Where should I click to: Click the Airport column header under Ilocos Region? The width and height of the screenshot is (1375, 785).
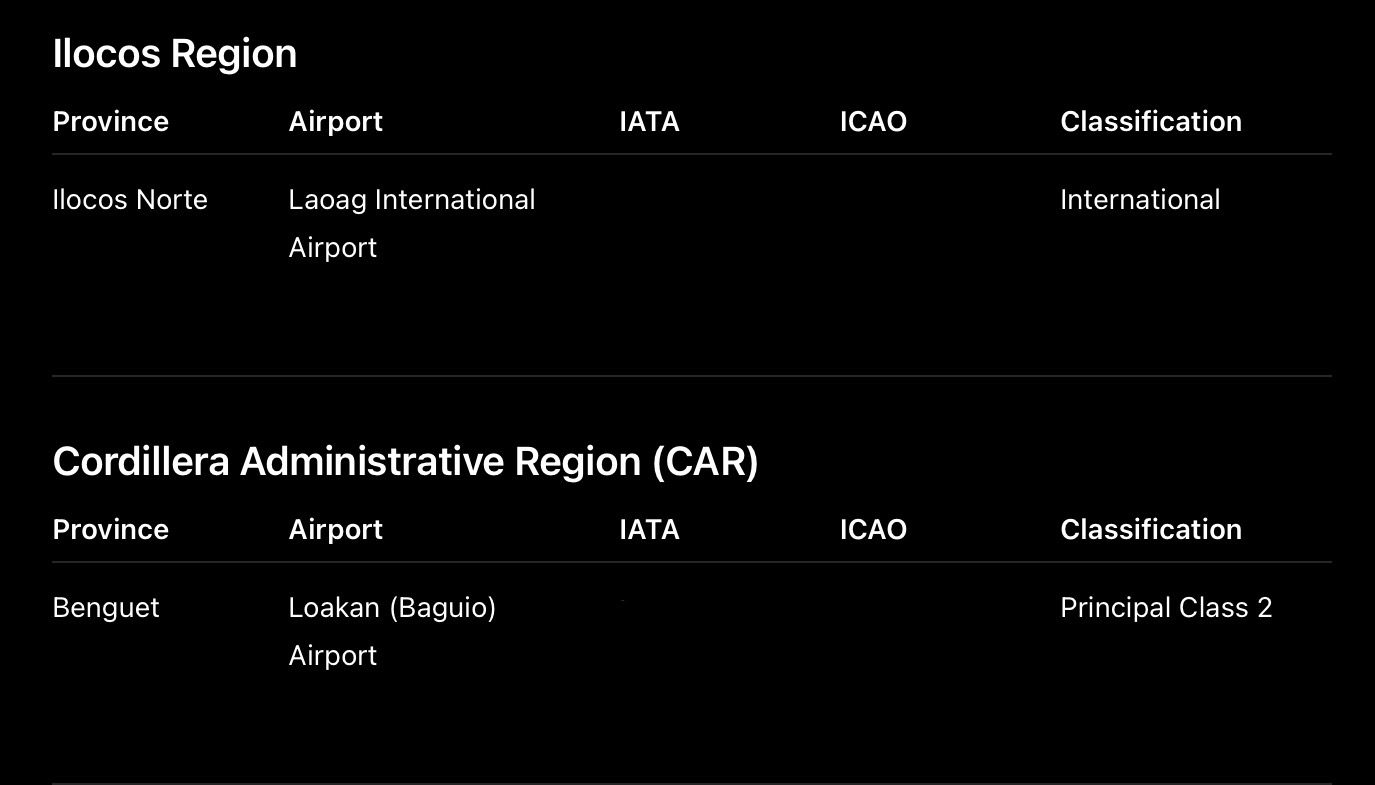(336, 122)
